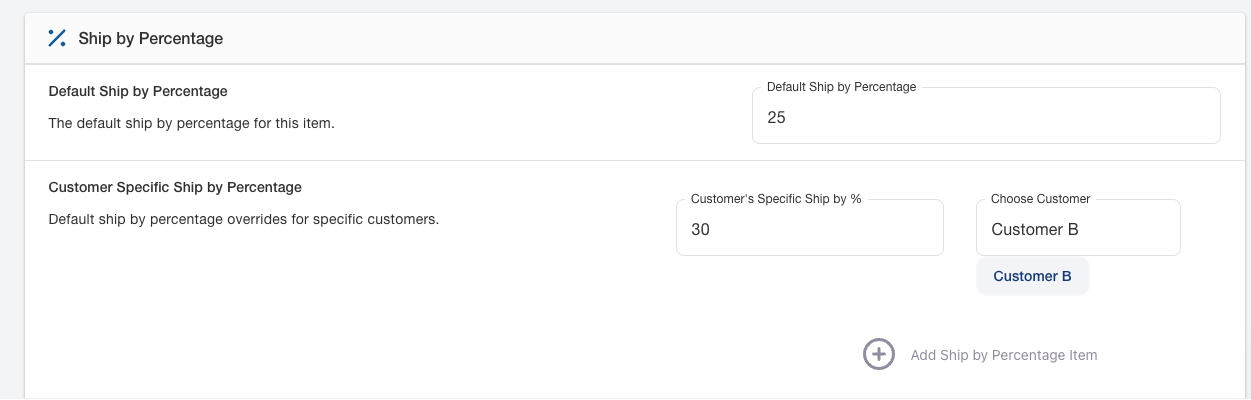Click "Add Ship by Percentage Item" text
This screenshot has height=400, width=1251.
coord(1003,355)
